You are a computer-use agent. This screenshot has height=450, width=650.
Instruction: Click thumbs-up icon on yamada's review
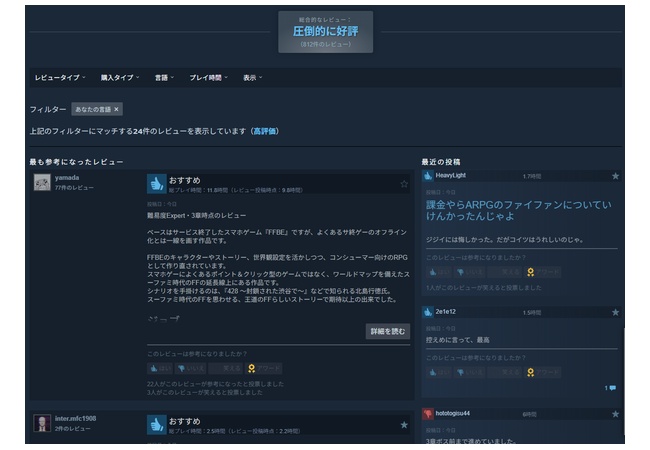click(157, 184)
